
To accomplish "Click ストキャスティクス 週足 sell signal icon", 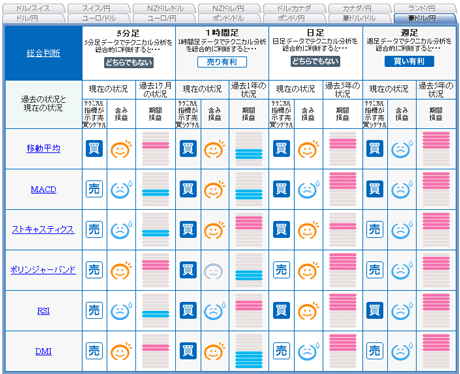I will click(x=375, y=229).
